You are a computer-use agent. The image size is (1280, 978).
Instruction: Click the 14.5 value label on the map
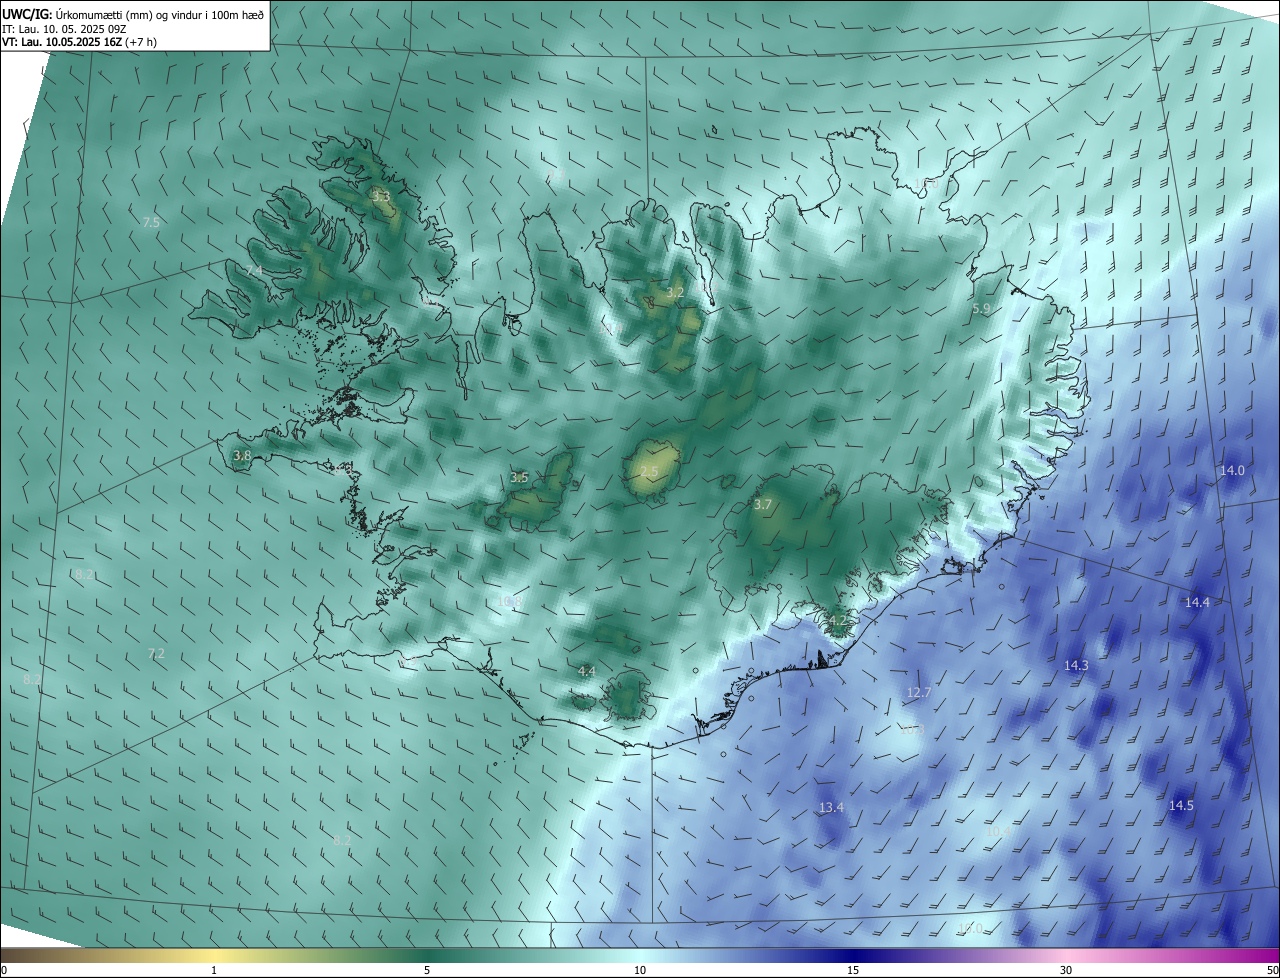[x=1181, y=805]
